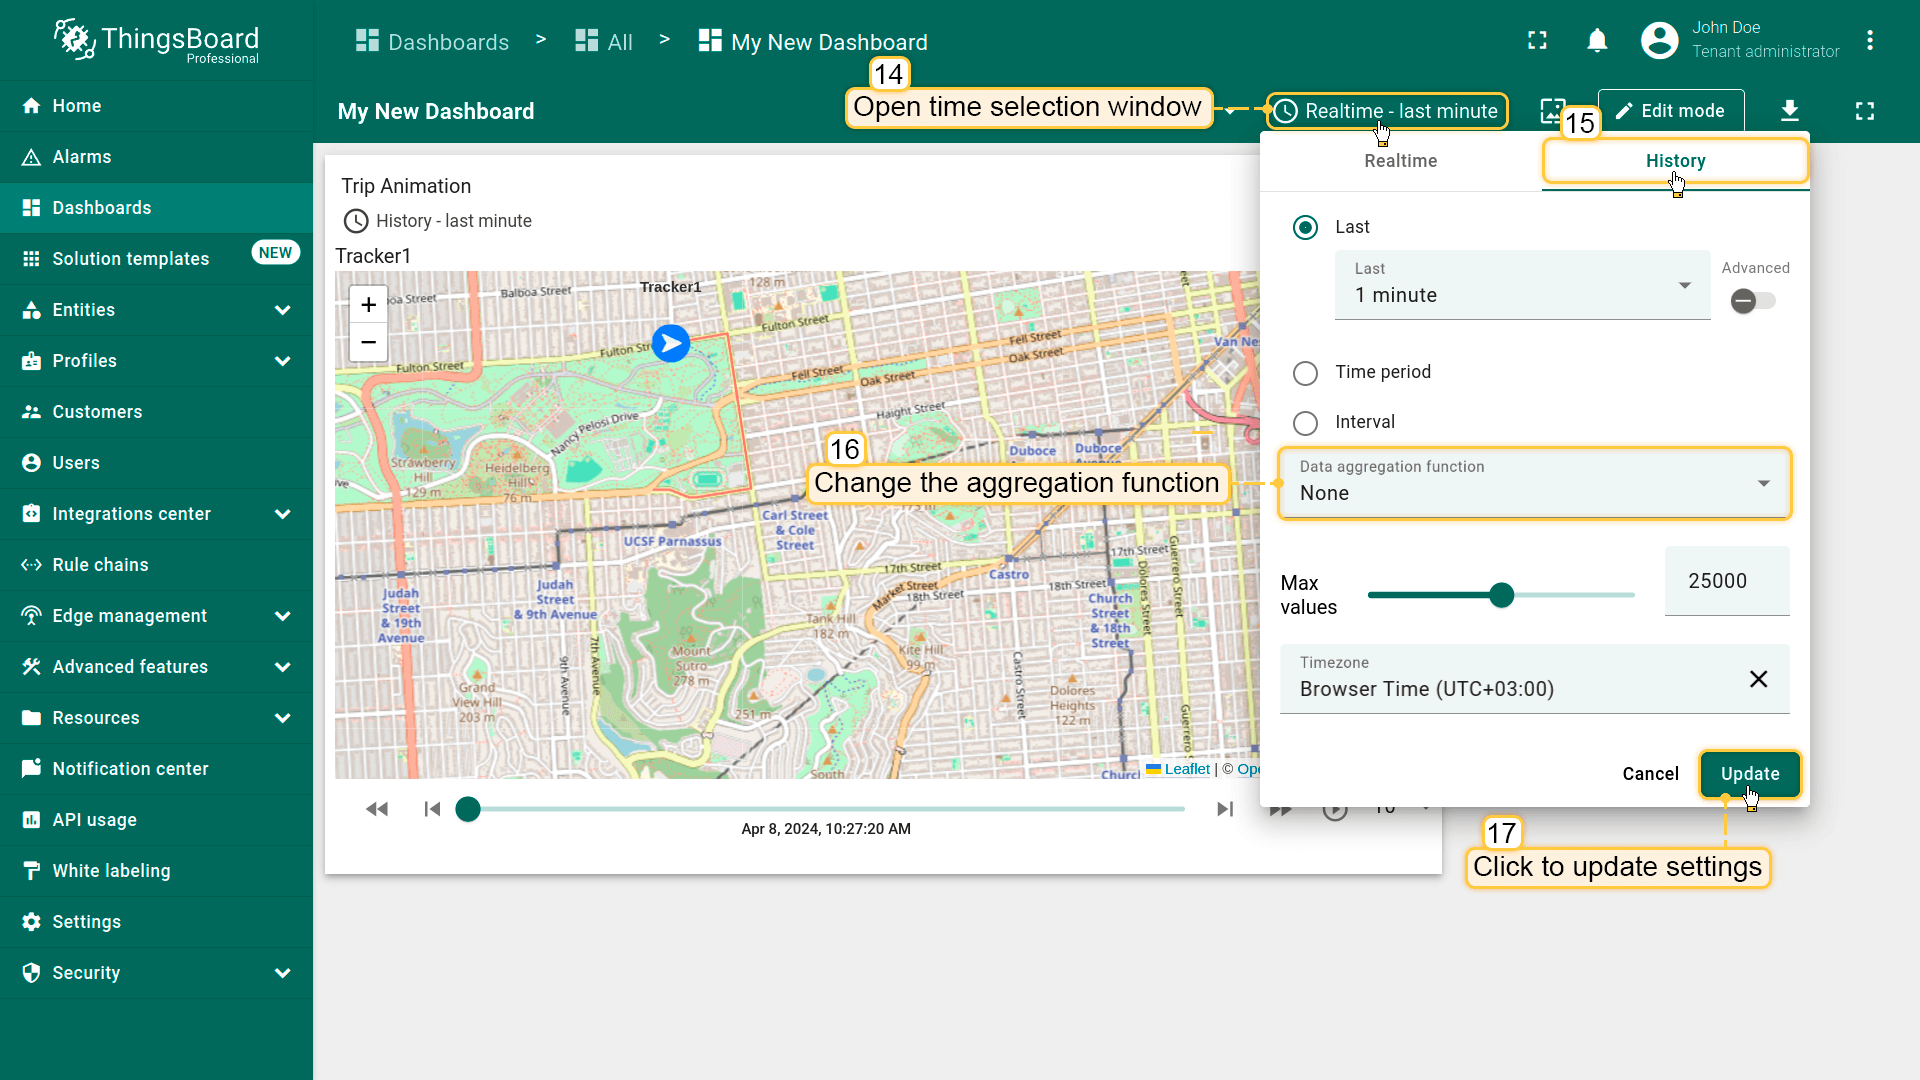Click the Entities icon in sidebar

[31, 310]
